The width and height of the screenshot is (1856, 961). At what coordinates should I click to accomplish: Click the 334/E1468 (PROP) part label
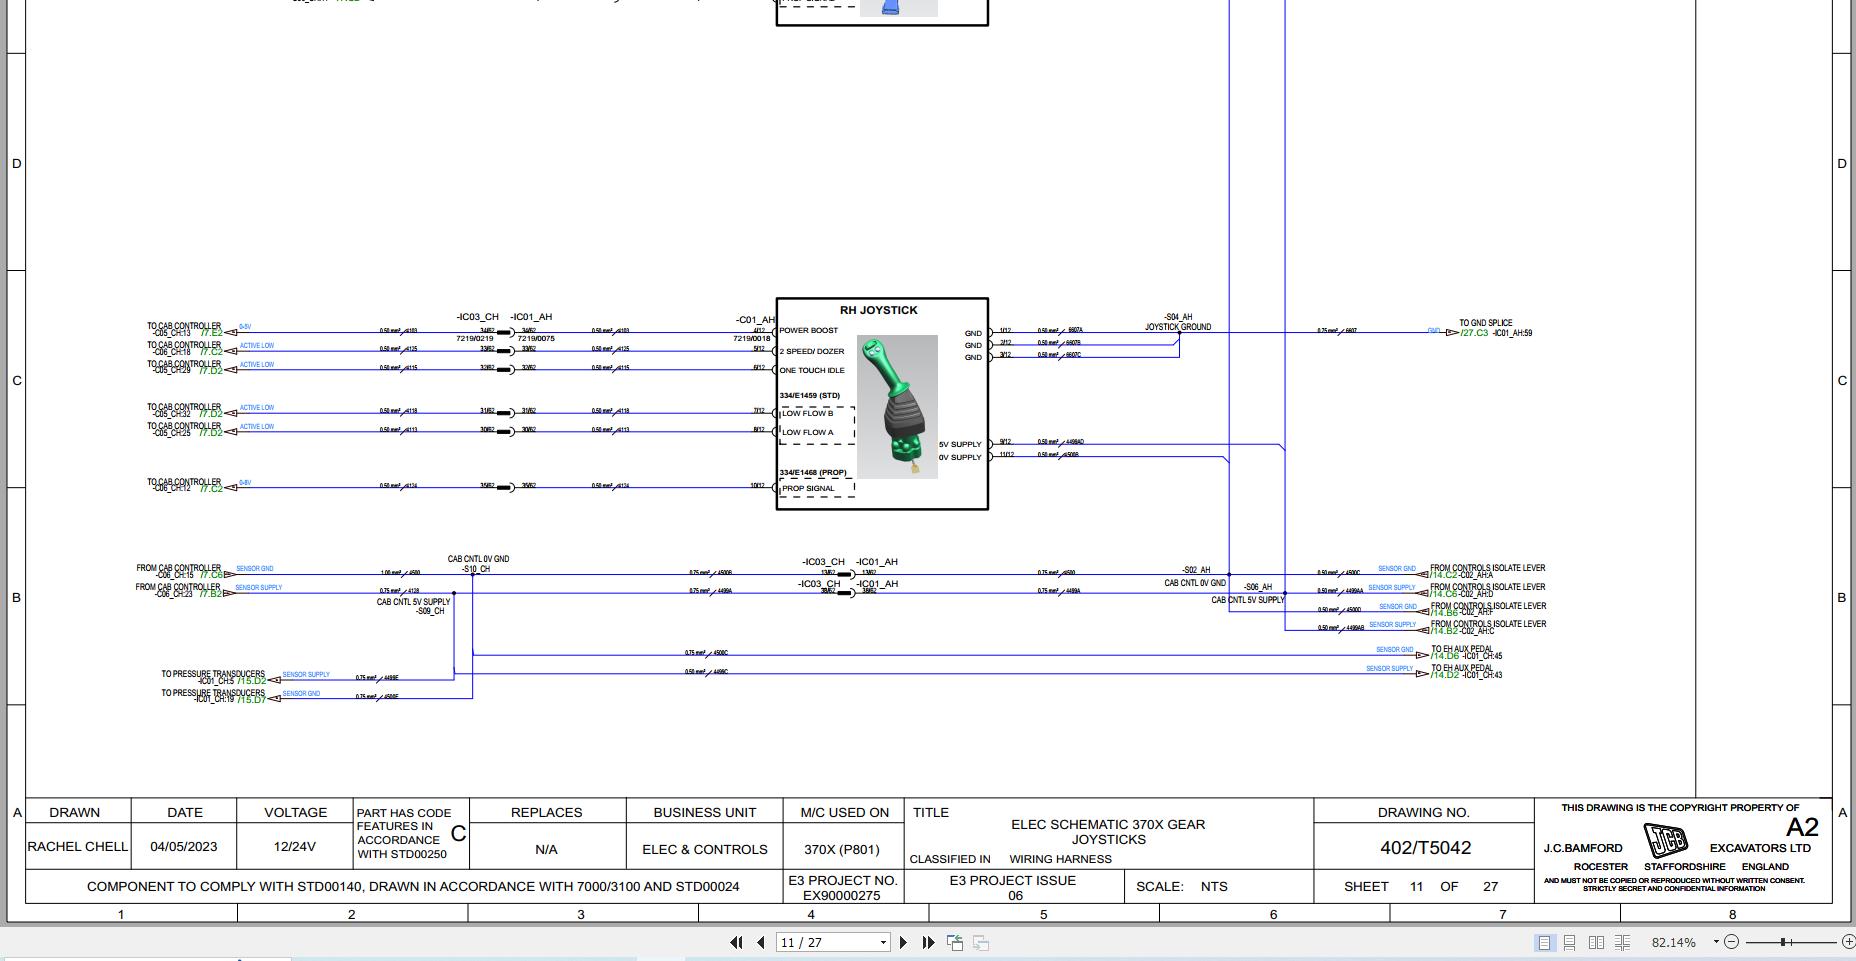(x=813, y=472)
